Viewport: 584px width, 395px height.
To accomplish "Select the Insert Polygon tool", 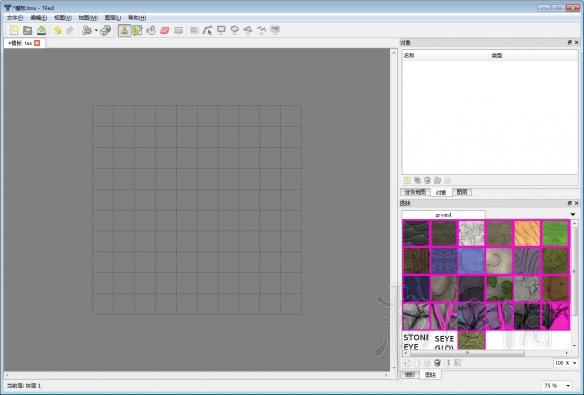I will point(248,31).
